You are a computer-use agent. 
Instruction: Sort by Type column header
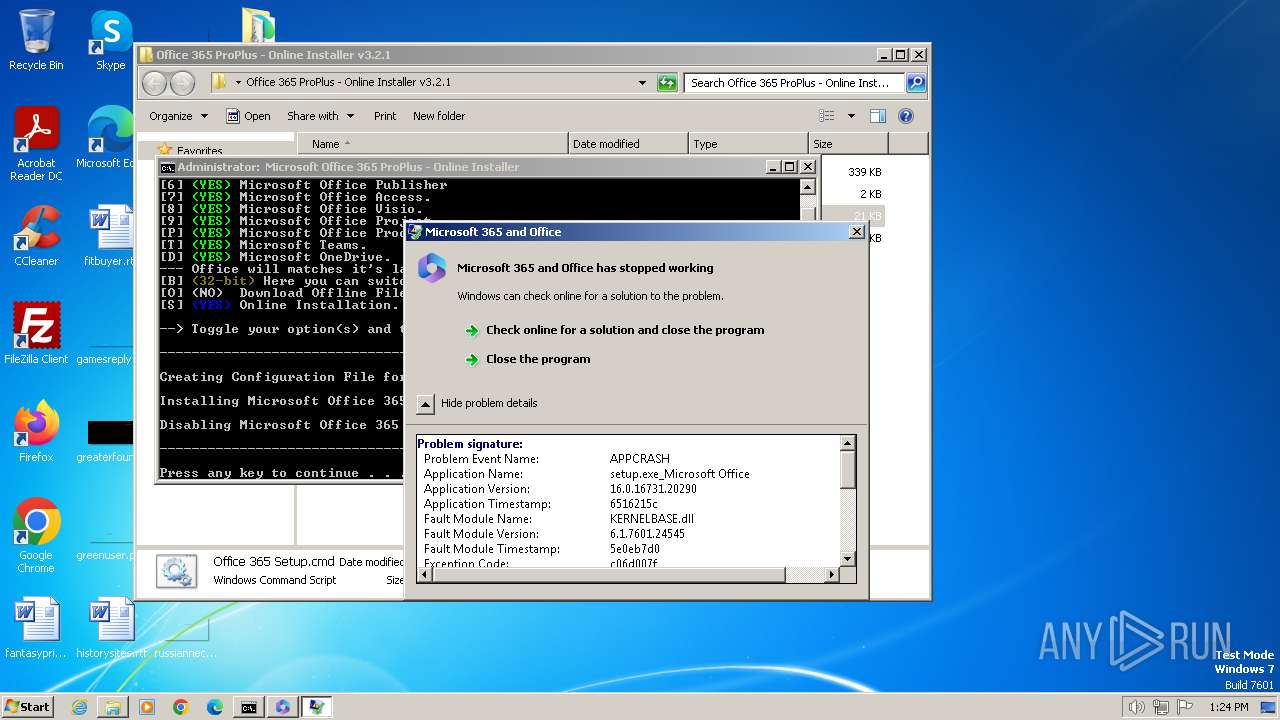point(748,144)
